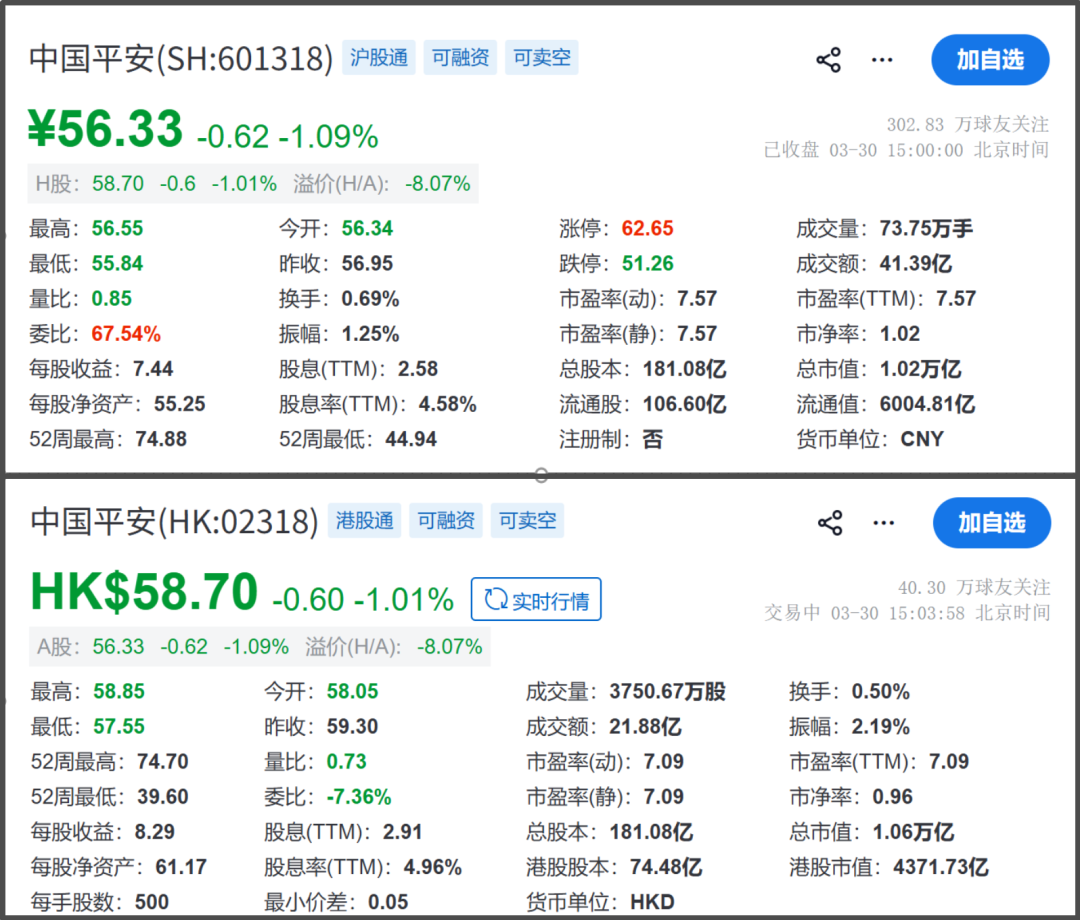The height and width of the screenshot is (920, 1080).
Task: Click the HK$58.70 current price
Action: 144,593
